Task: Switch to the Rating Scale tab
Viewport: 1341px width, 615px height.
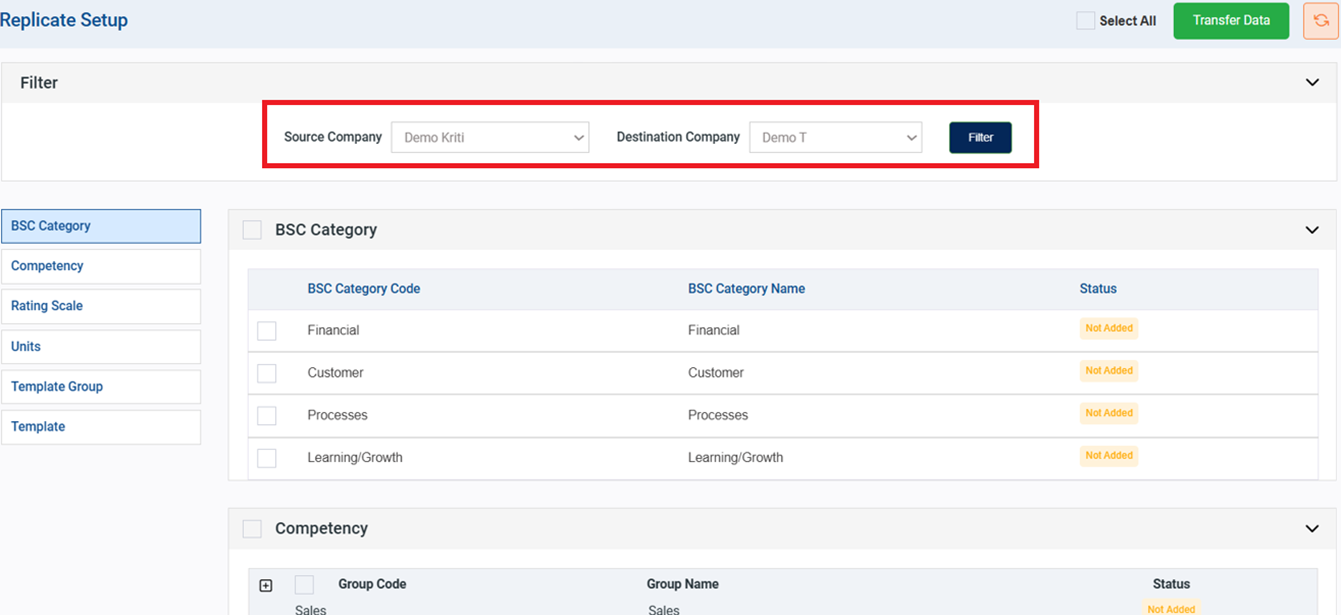Action: click(101, 306)
